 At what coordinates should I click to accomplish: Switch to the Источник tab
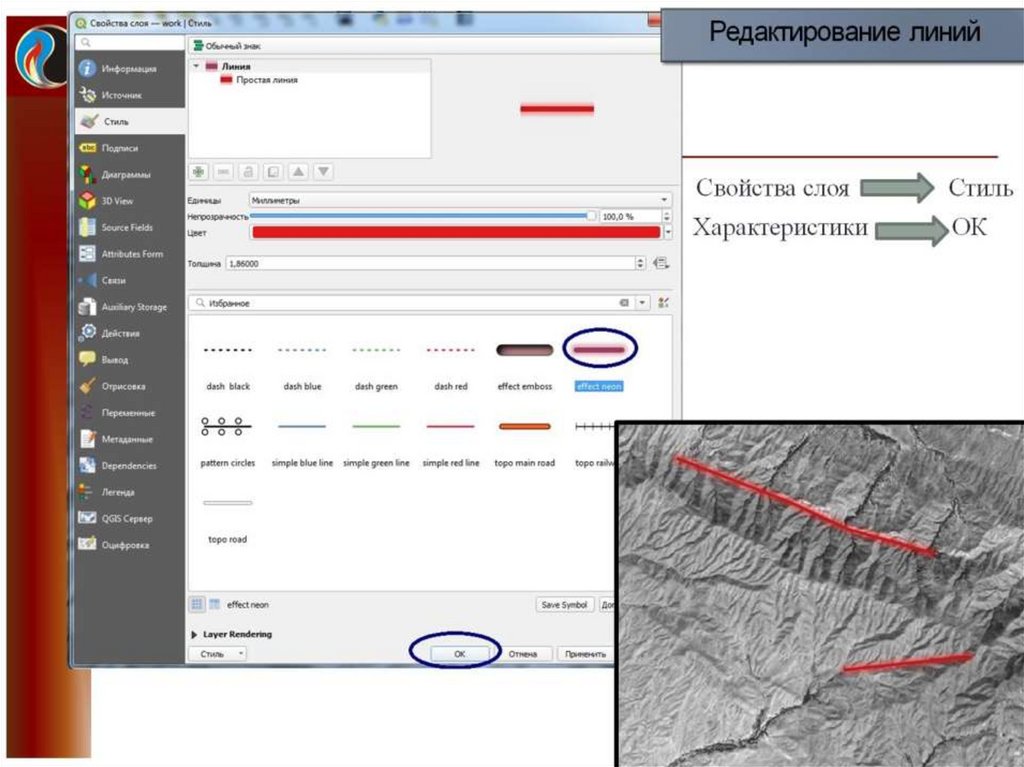(121, 95)
